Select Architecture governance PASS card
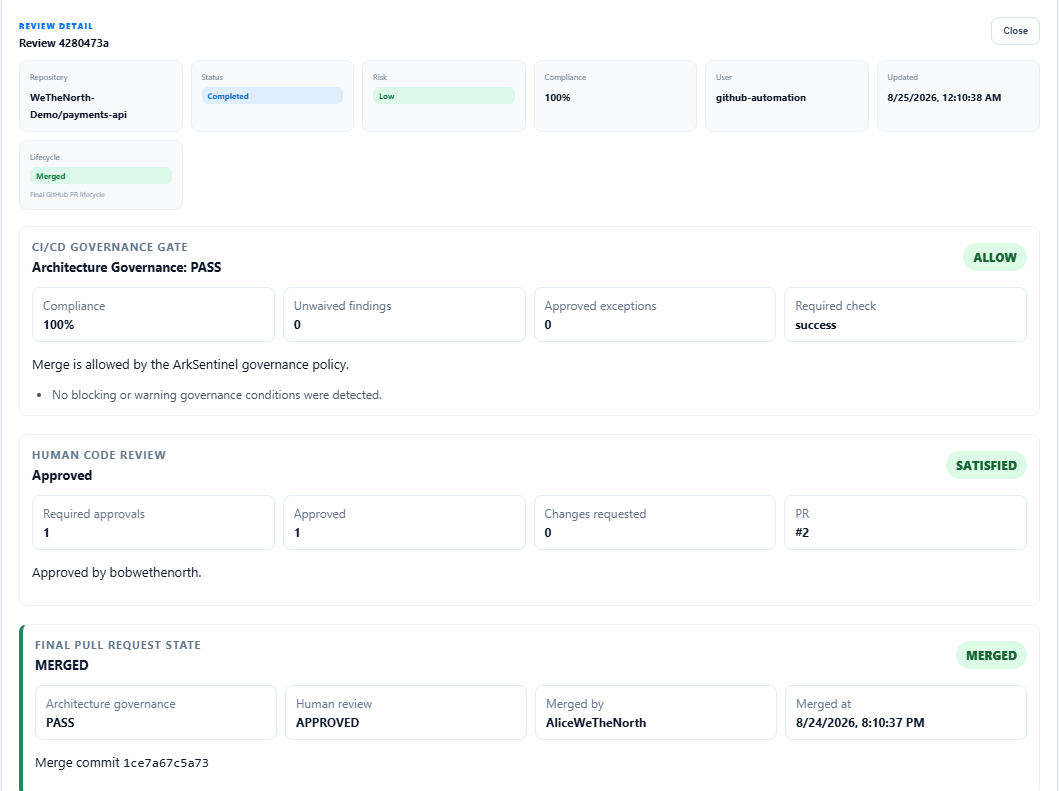 [x=155, y=713]
